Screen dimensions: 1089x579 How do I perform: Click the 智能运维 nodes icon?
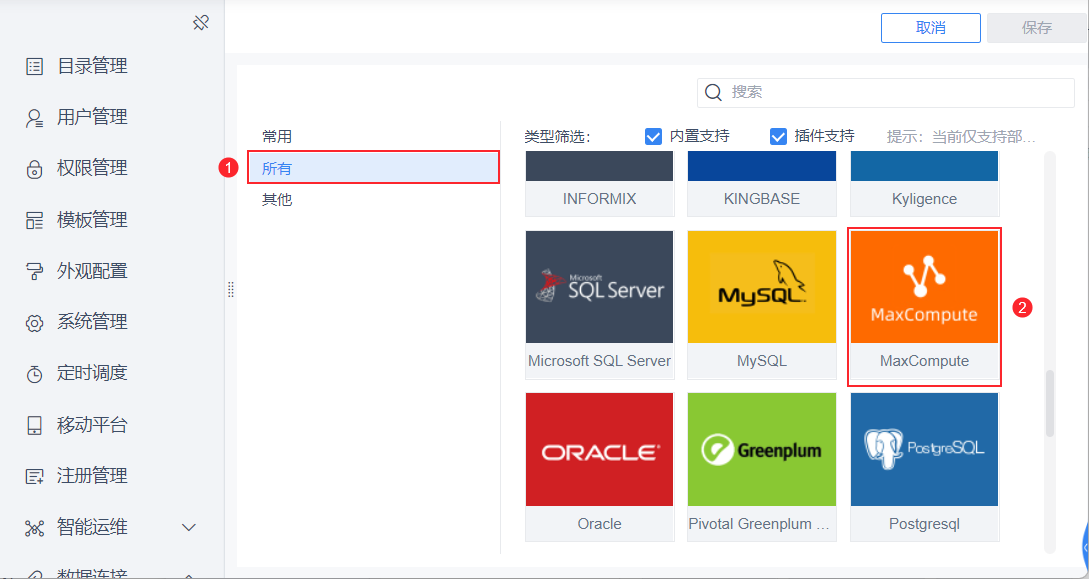(x=34, y=528)
